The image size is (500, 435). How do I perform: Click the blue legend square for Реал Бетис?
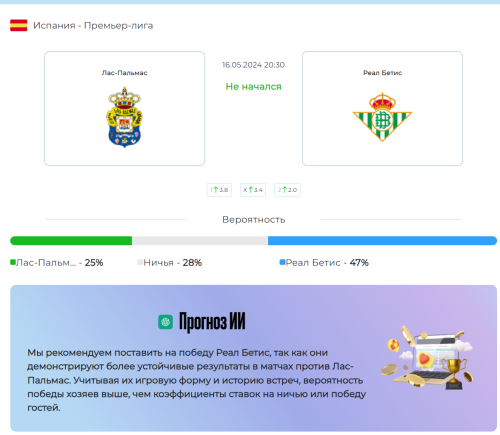tap(282, 262)
